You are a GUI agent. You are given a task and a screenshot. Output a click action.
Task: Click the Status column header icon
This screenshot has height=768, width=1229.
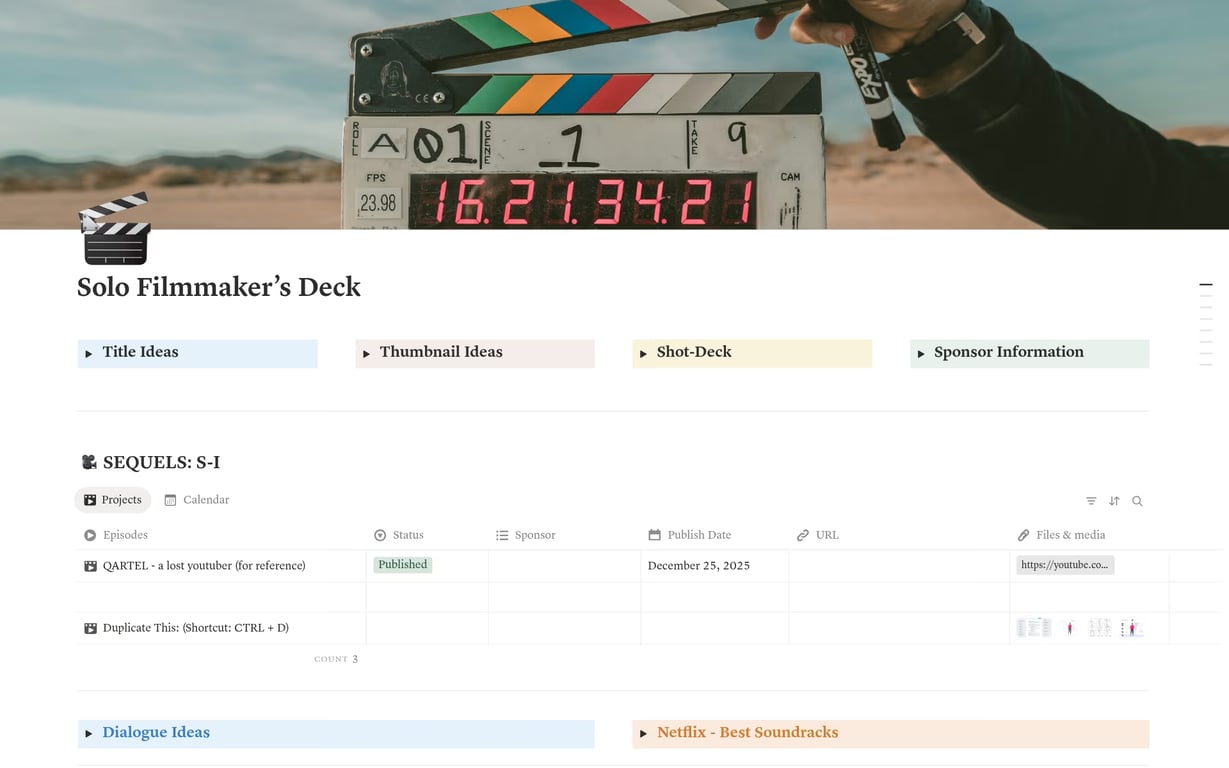(x=380, y=535)
